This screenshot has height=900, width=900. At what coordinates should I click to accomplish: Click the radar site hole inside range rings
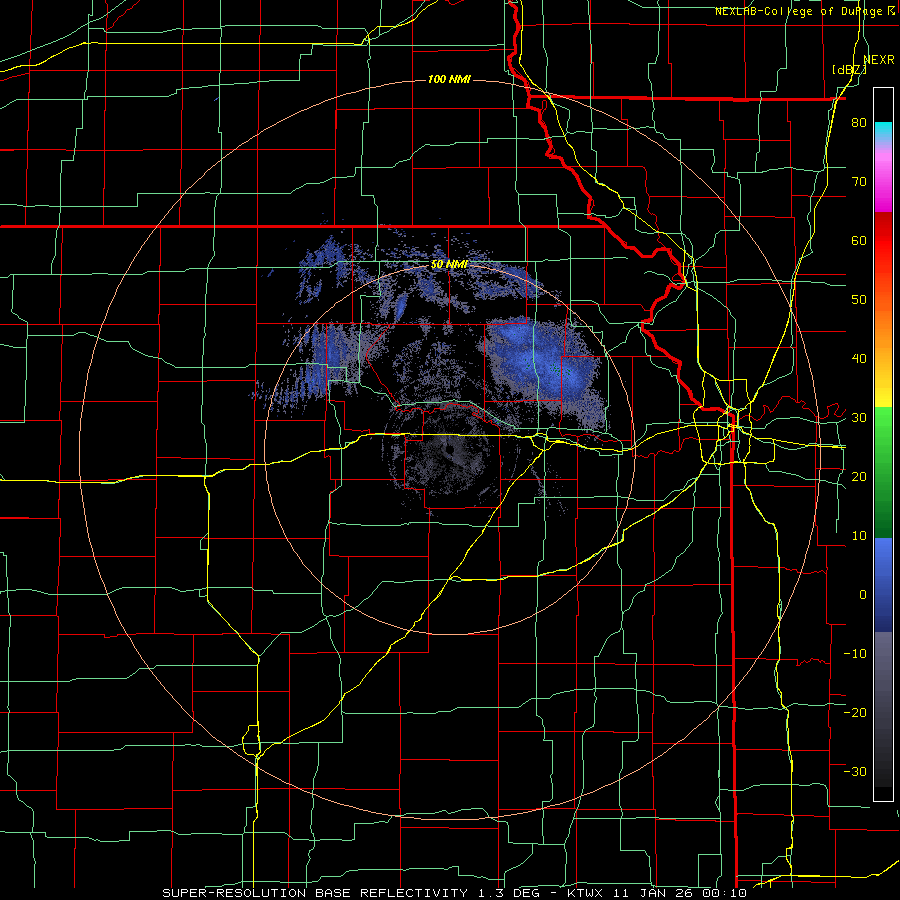pos(449,450)
